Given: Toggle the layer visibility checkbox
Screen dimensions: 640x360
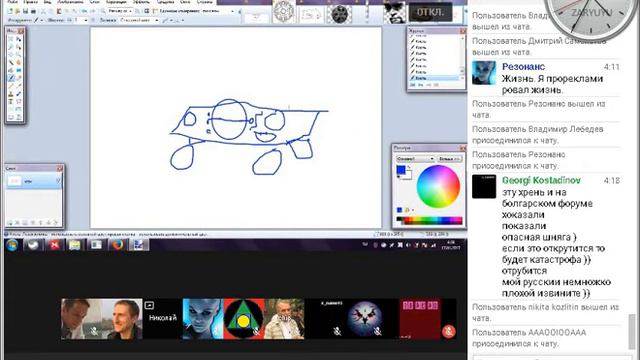Looking at the screenshot, I should (58, 181).
